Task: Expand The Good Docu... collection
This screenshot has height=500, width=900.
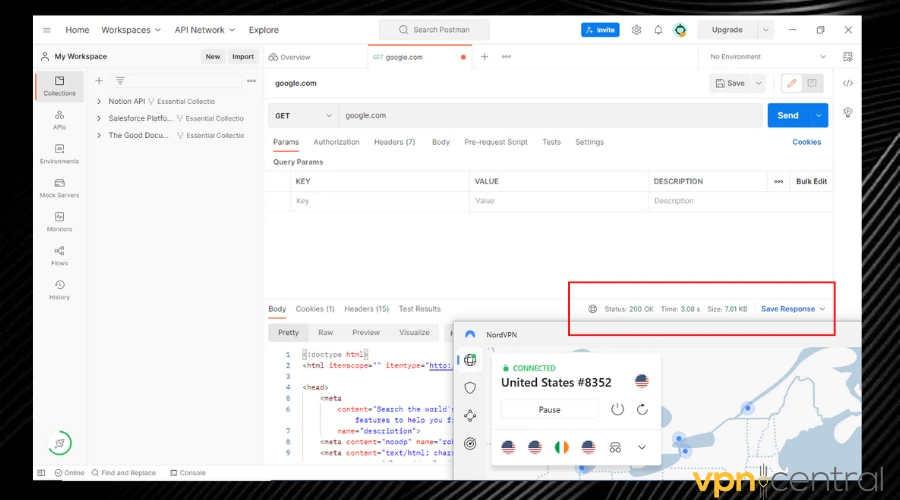Action: click(99, 135)
